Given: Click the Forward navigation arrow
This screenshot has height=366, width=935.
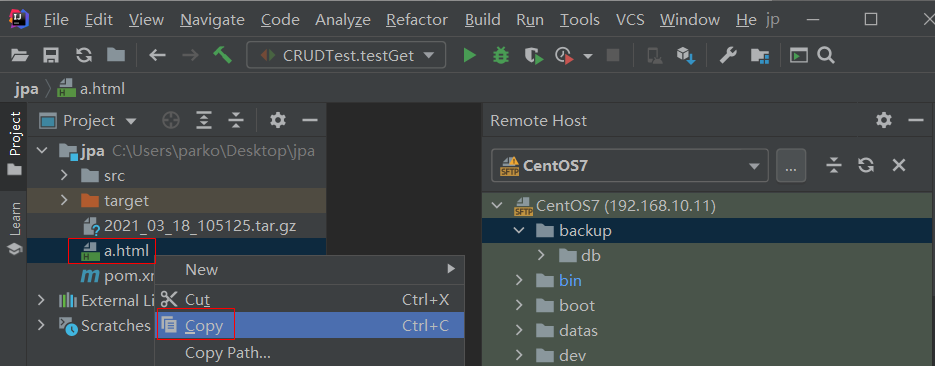Looking at the screenshot, I should coord(190,55).
